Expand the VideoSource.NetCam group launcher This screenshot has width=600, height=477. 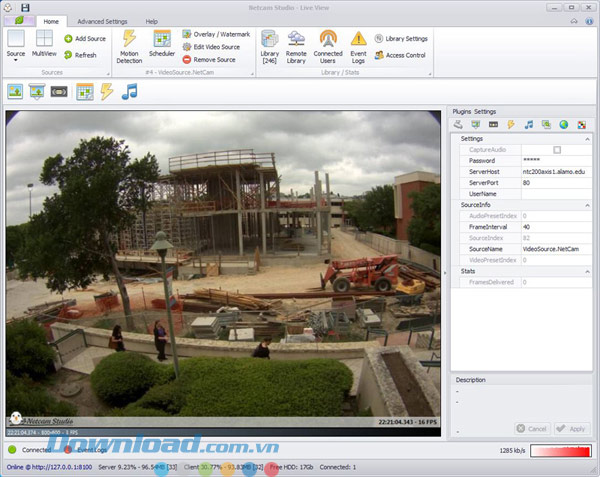[x=252, y=73]
